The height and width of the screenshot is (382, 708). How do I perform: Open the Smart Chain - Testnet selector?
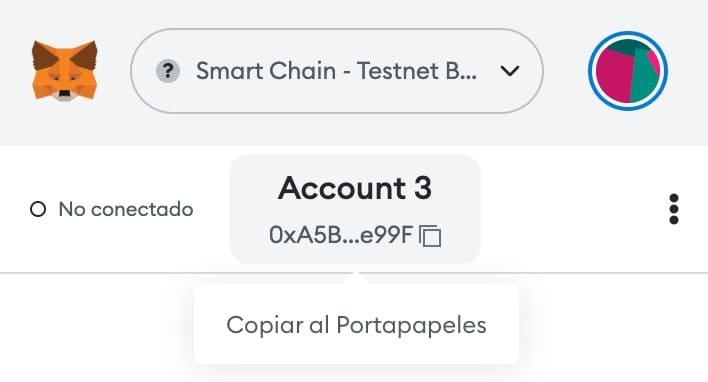click(337, 71)
